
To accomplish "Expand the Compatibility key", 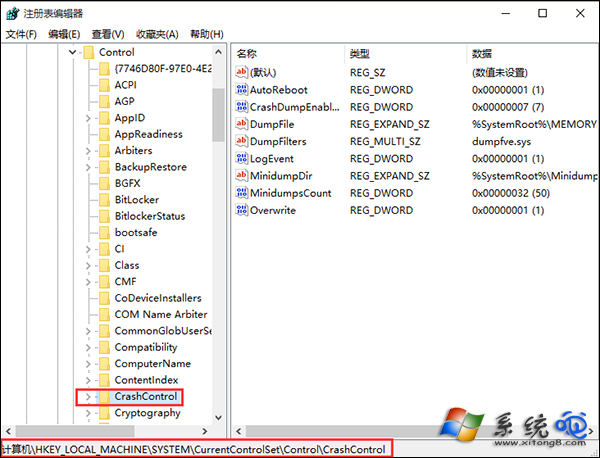I will click(x=88, y=347).
